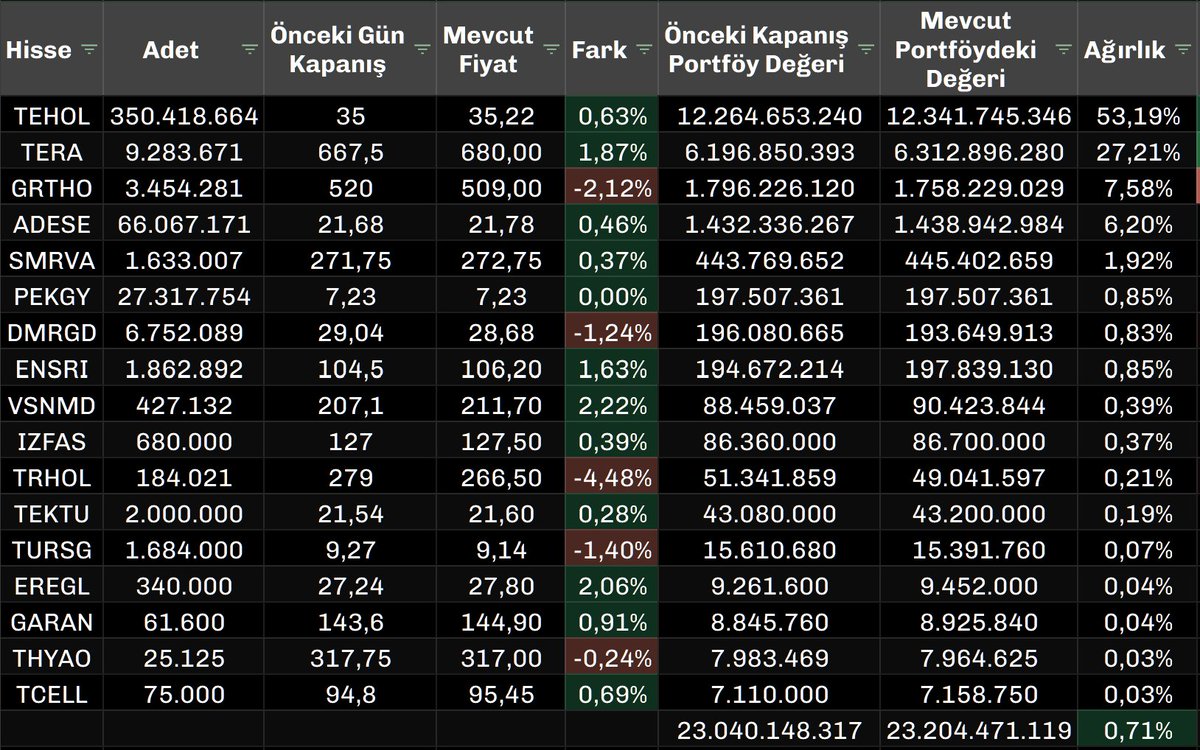The image size is (1200, 750).
Task: Select the green 2,06% cell for EREGL
Action: click(610, 585)
